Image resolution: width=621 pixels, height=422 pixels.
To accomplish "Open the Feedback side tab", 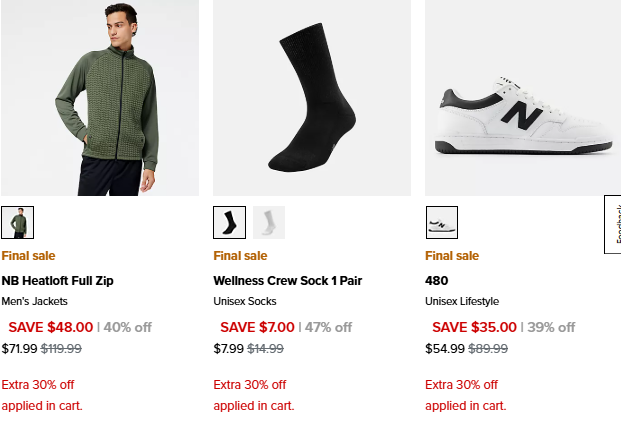I will click(613, 225).
